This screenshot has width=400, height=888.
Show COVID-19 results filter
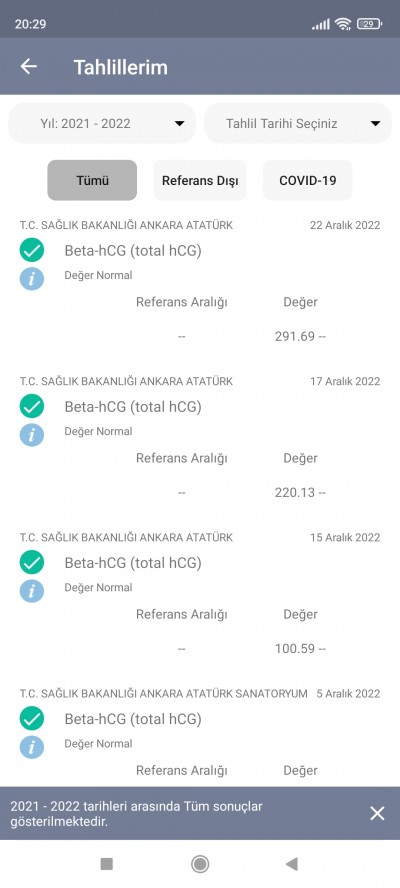coord(308,180)
